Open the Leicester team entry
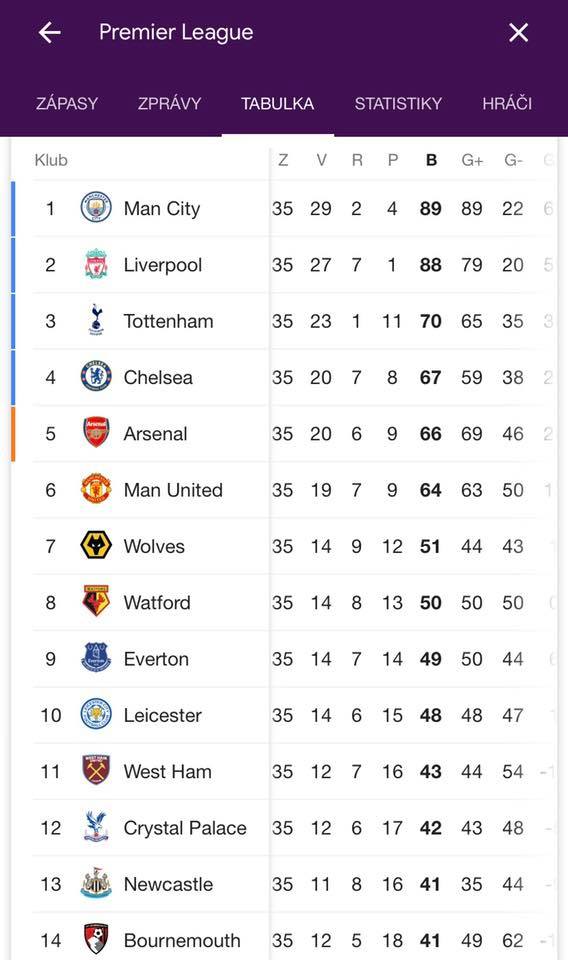Screen dimensions: 568x960 (285, 715)
